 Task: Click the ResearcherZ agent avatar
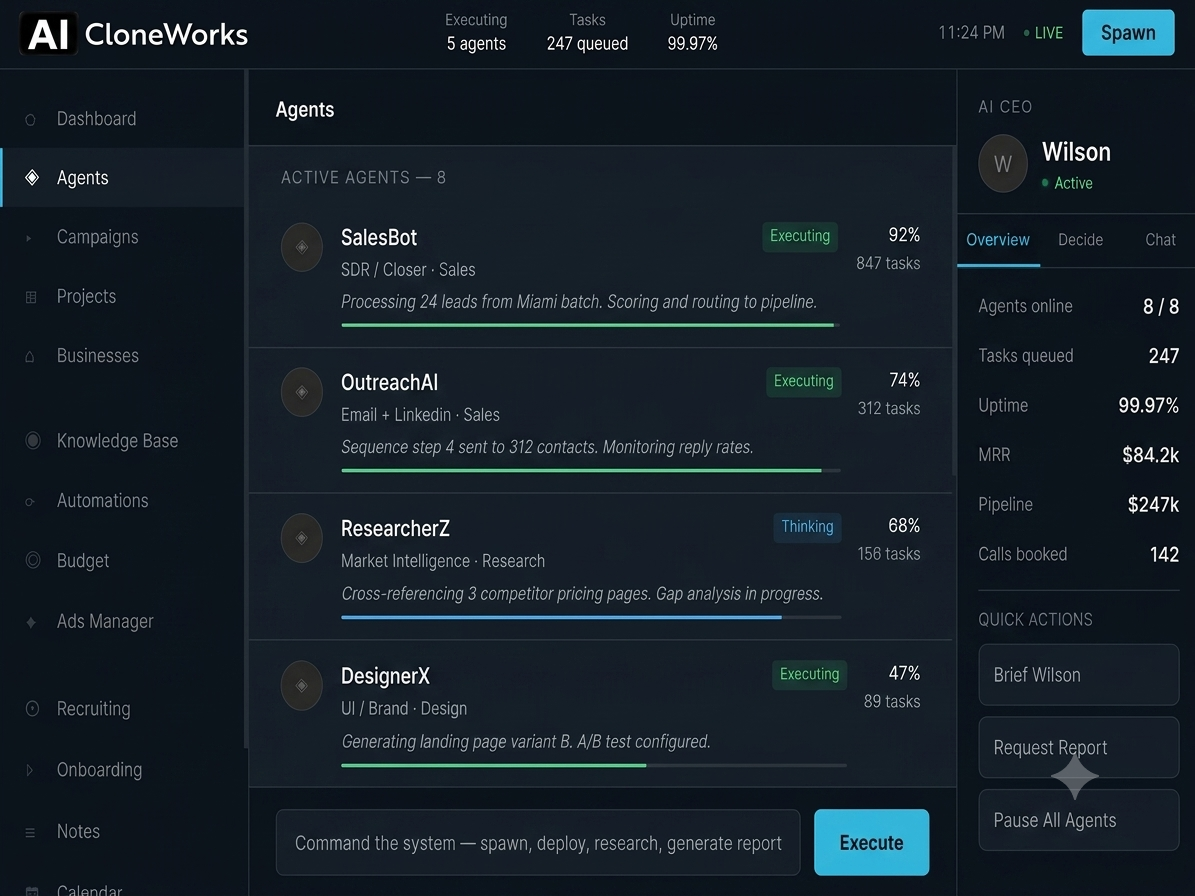tap(302, 538)
